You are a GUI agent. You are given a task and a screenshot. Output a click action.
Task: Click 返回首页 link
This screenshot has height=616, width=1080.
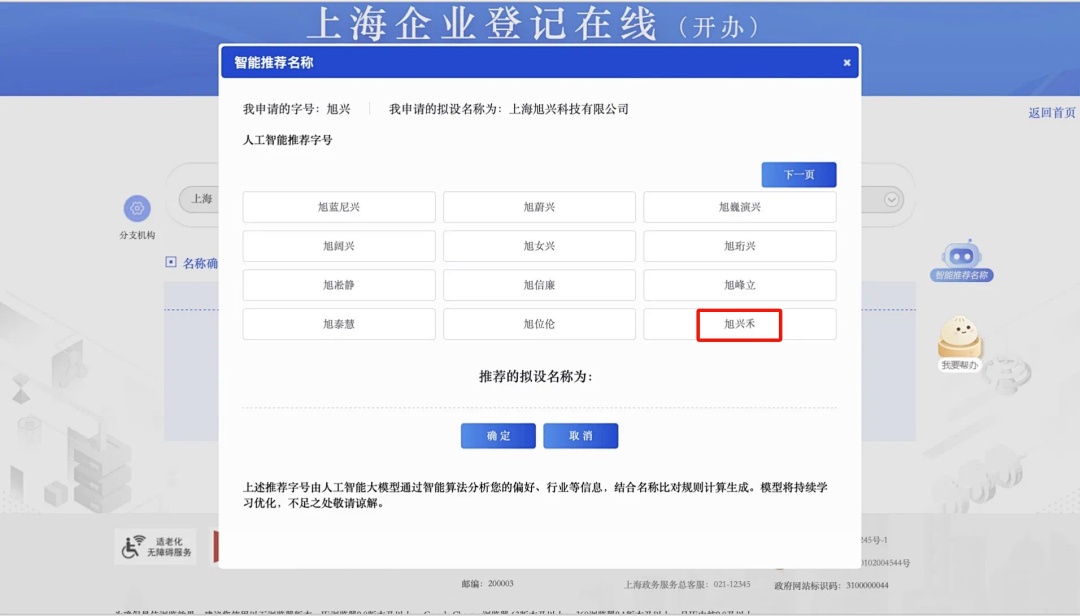[x=1051, y=113]
